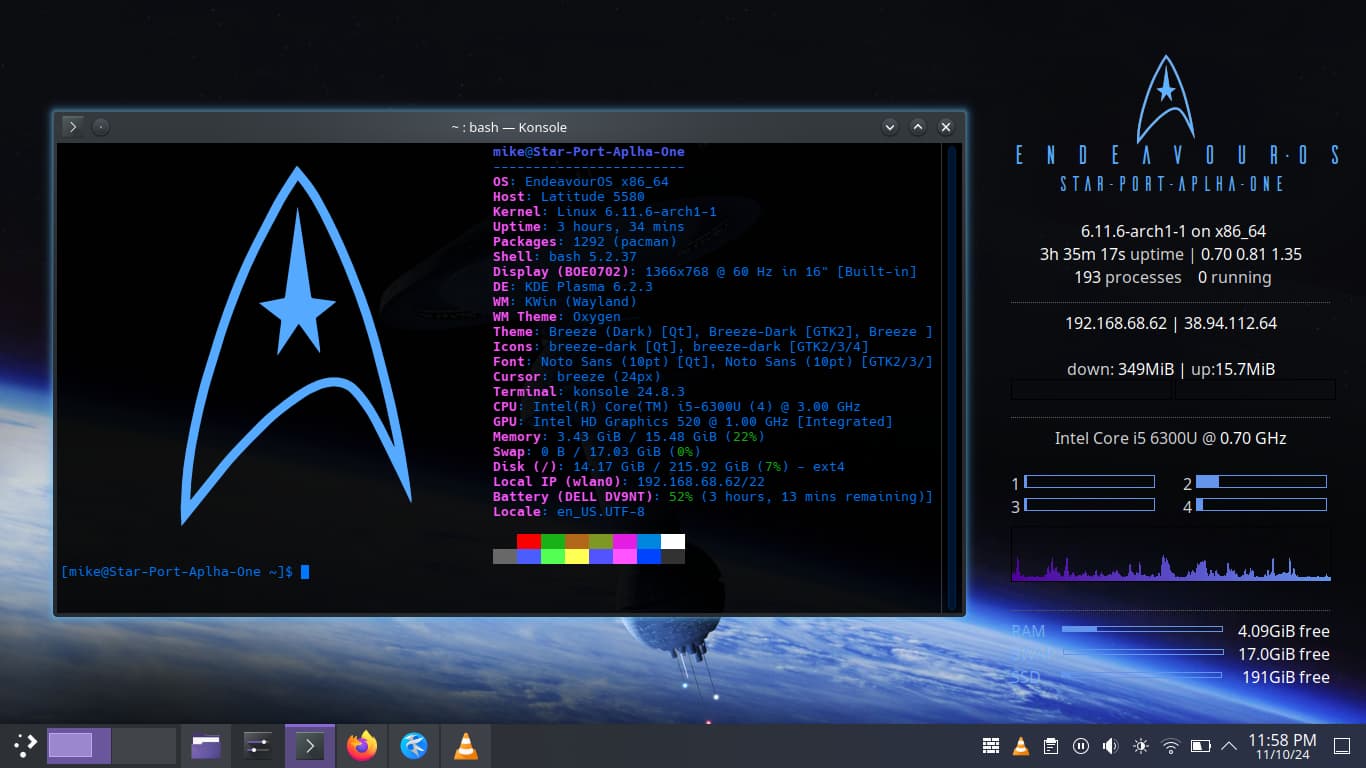Launch VLC from the taskbar
Image resolution: width=1366 pixels, height=768 pixels.
point(465,746)
